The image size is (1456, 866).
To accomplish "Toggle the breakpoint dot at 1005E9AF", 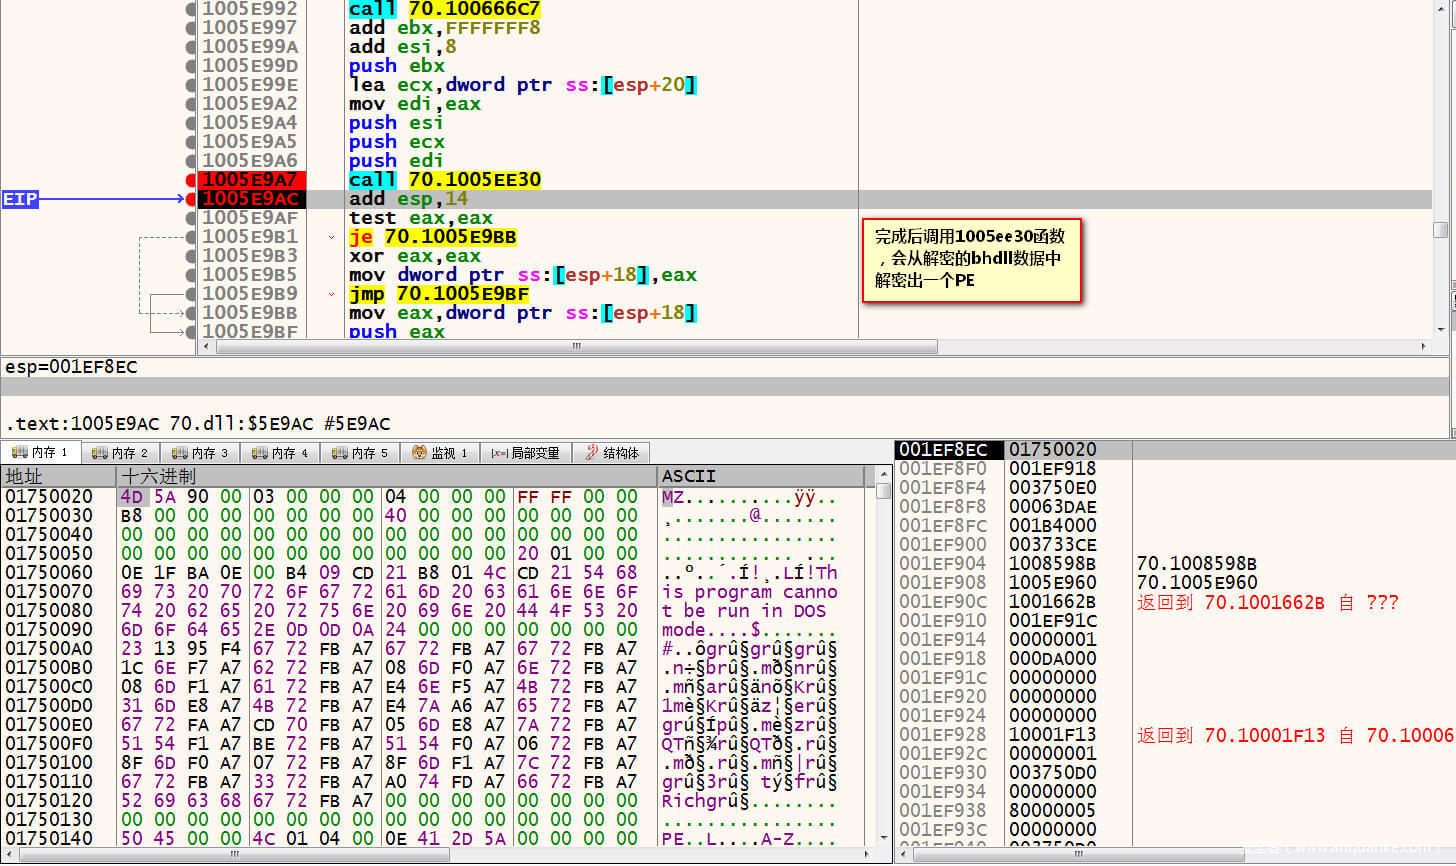I will 191,218.
